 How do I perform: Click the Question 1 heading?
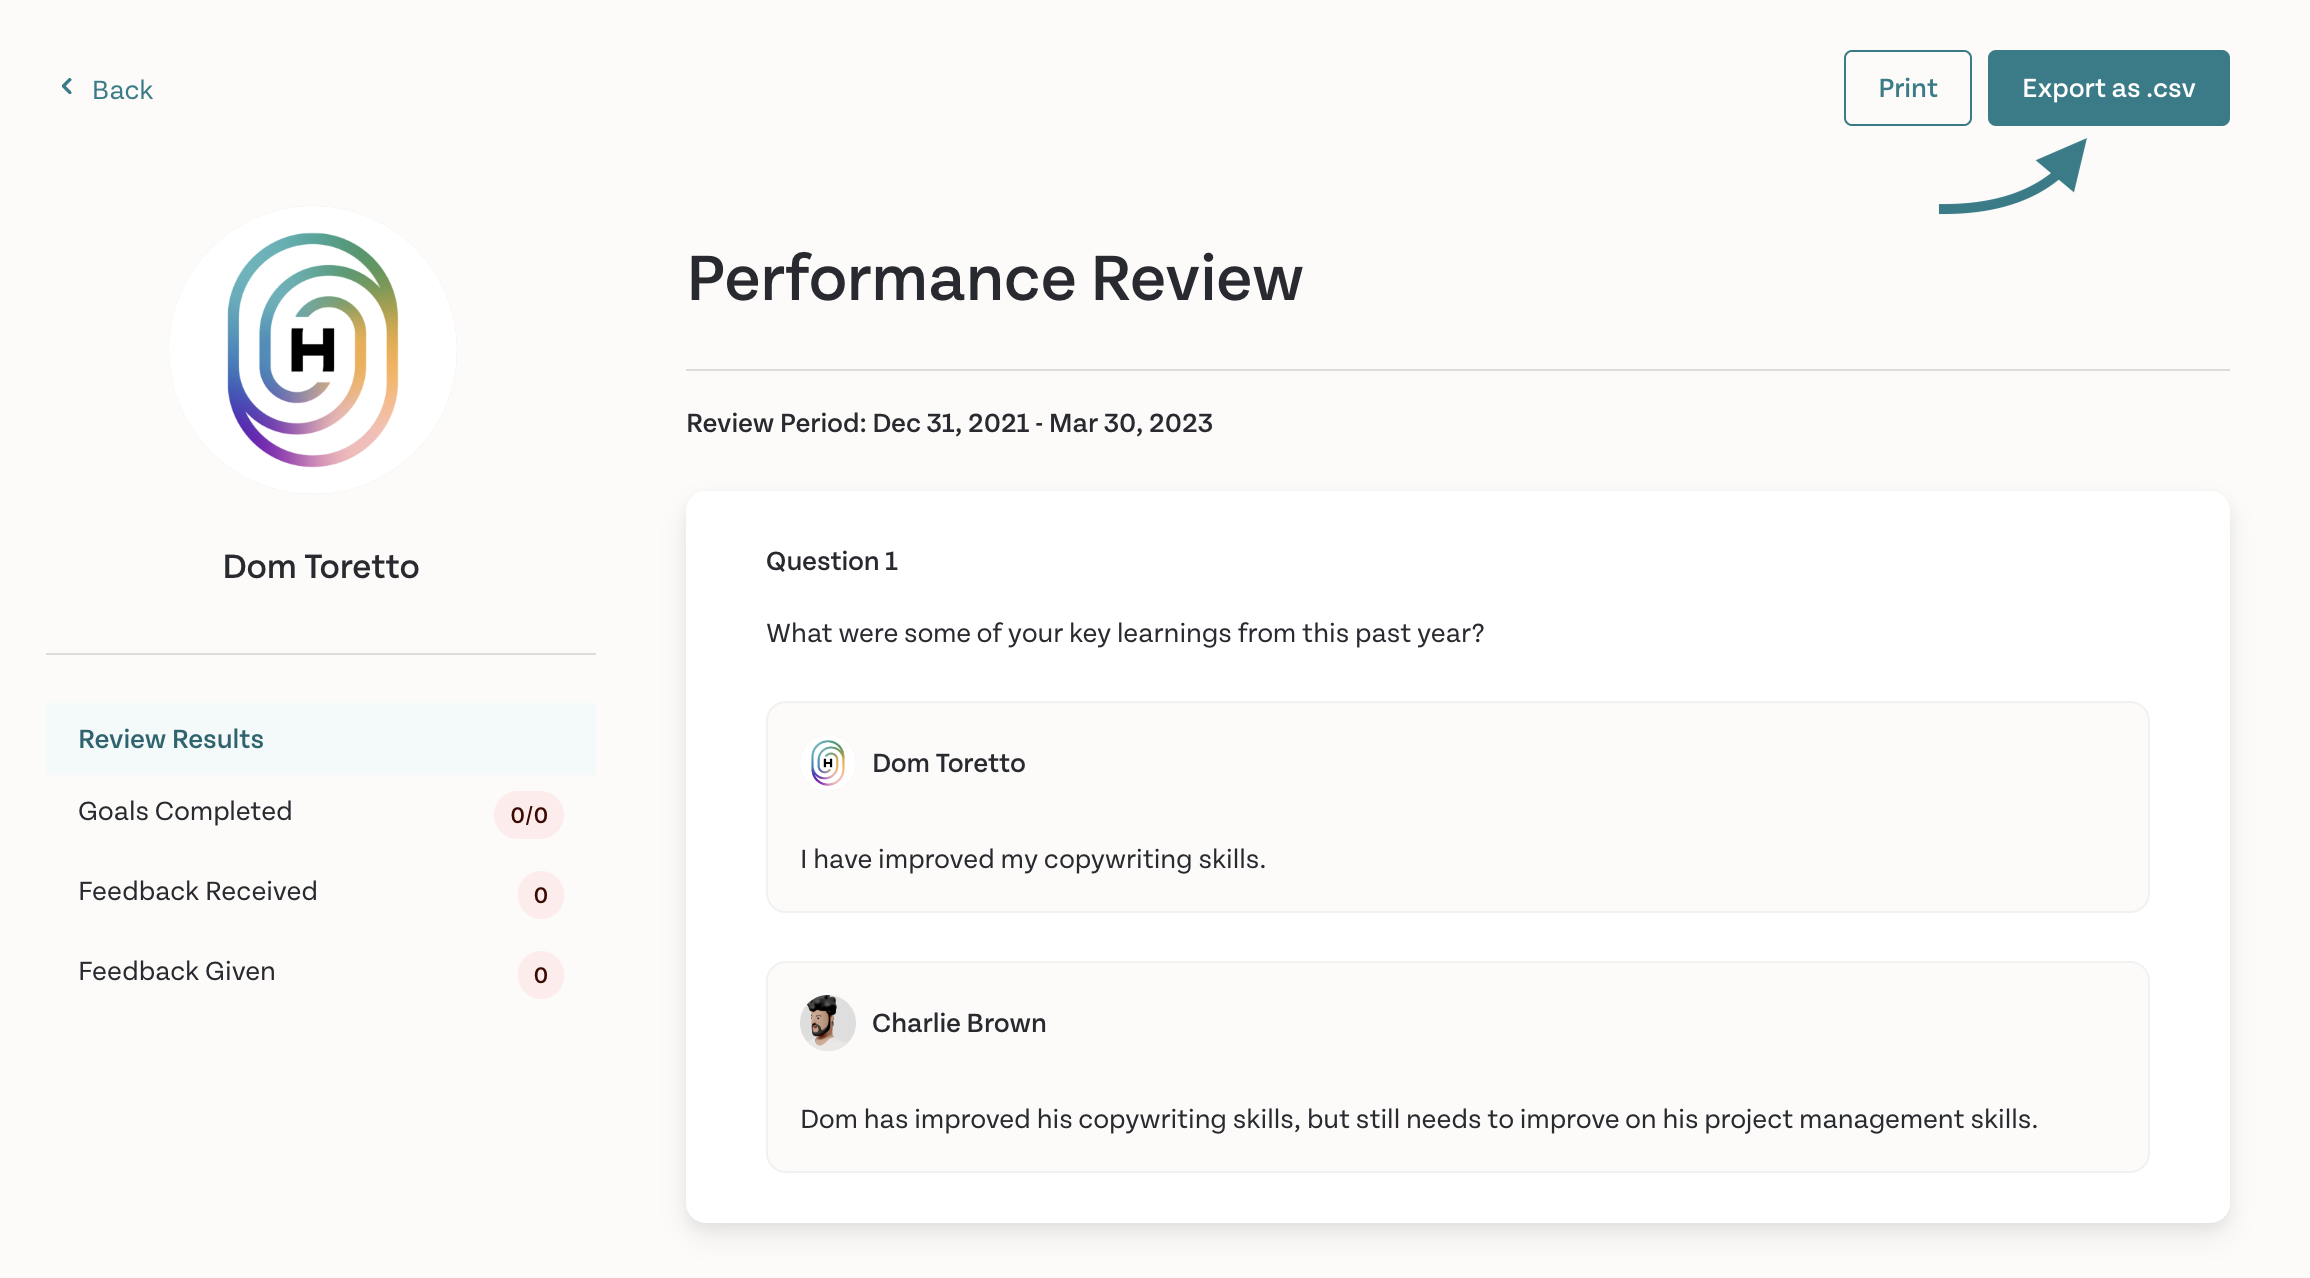coord(832,562)
